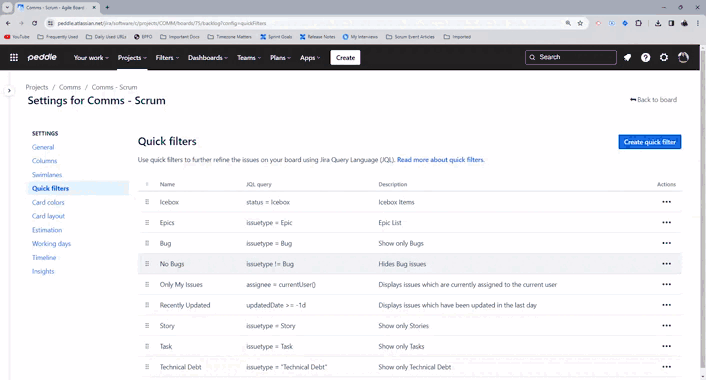Grab the drag handle for Epics row

[147, 222]
